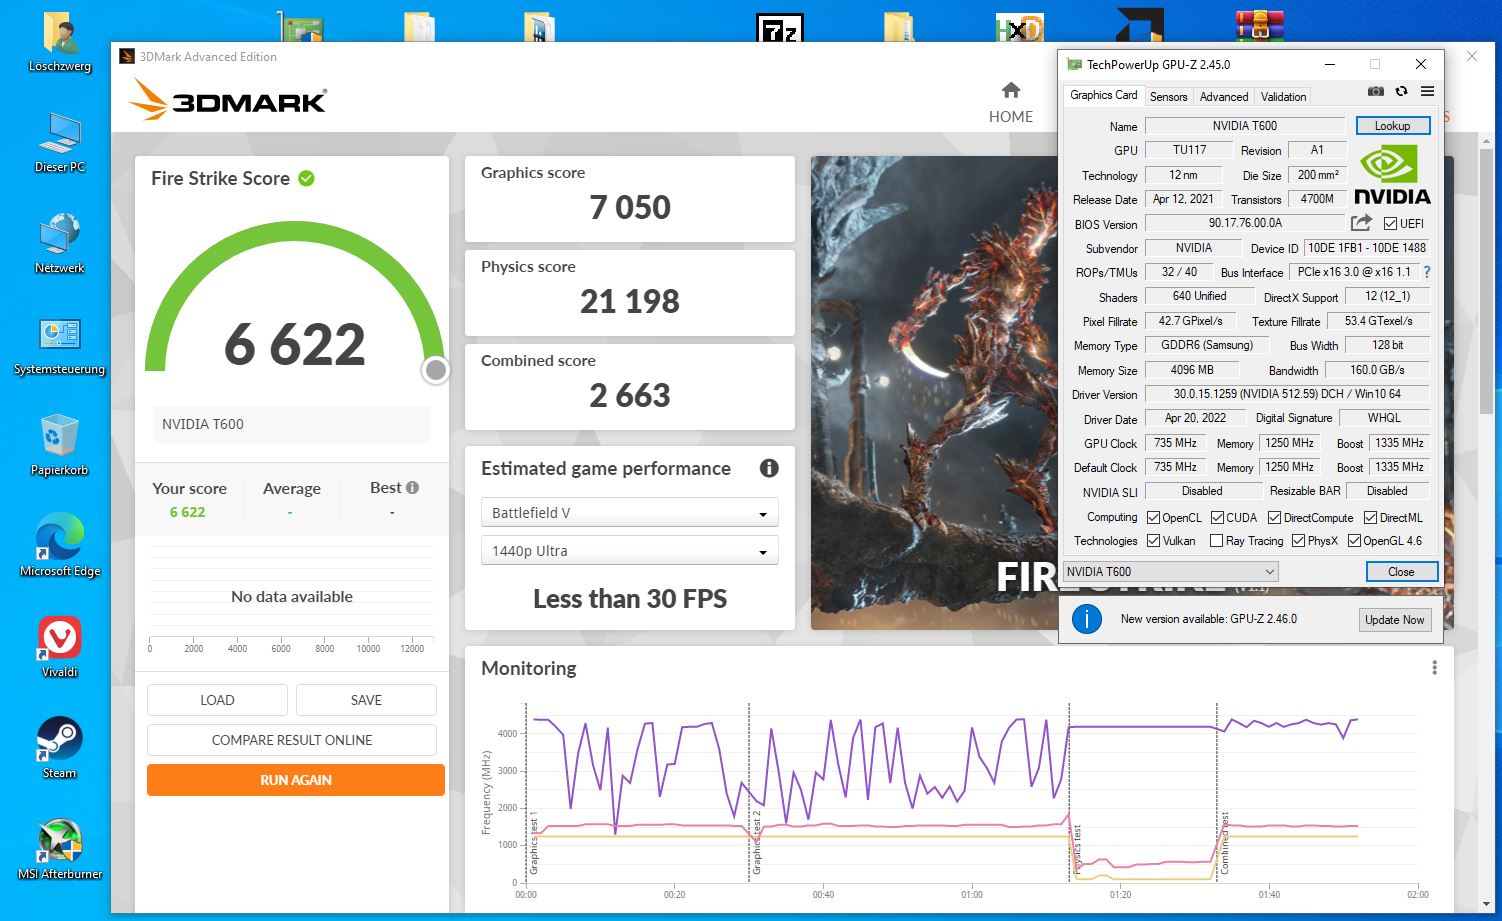1502x921 pixels.
Task: Select the Systemsteuerung desktop icon
Action: point(60,346)
